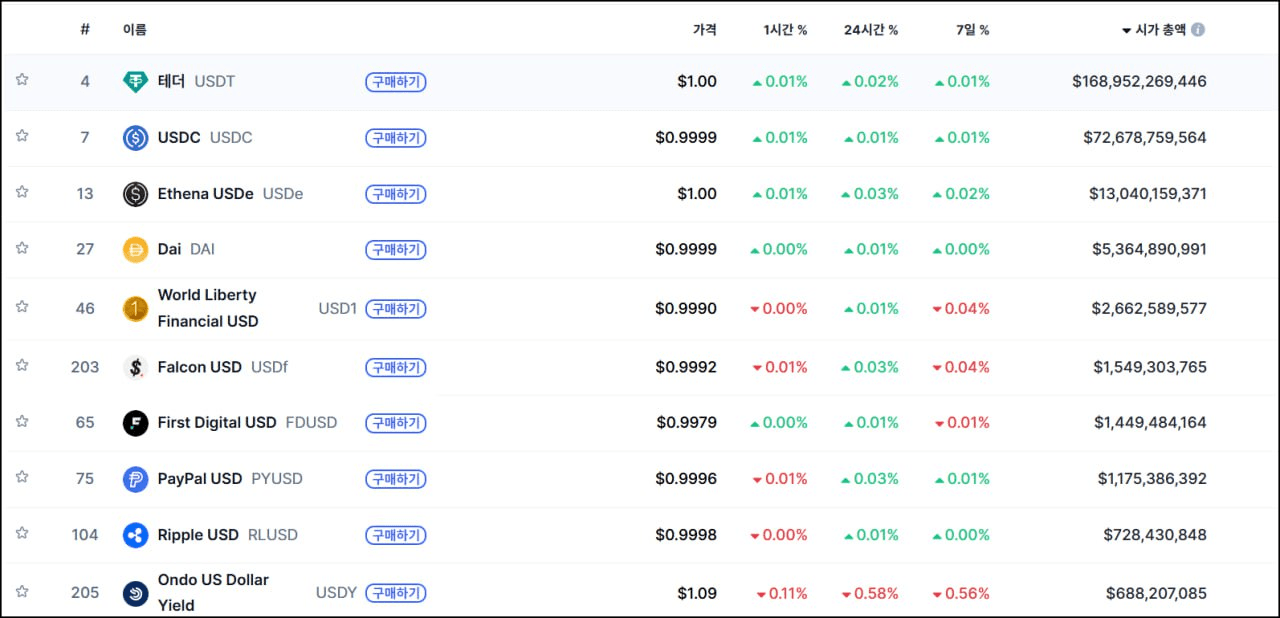Buy First Digital USD via 구매하기
Image resolution: width=1280 pixels, height=618 pixels.
pyautogui.click(x=396, y=423)
